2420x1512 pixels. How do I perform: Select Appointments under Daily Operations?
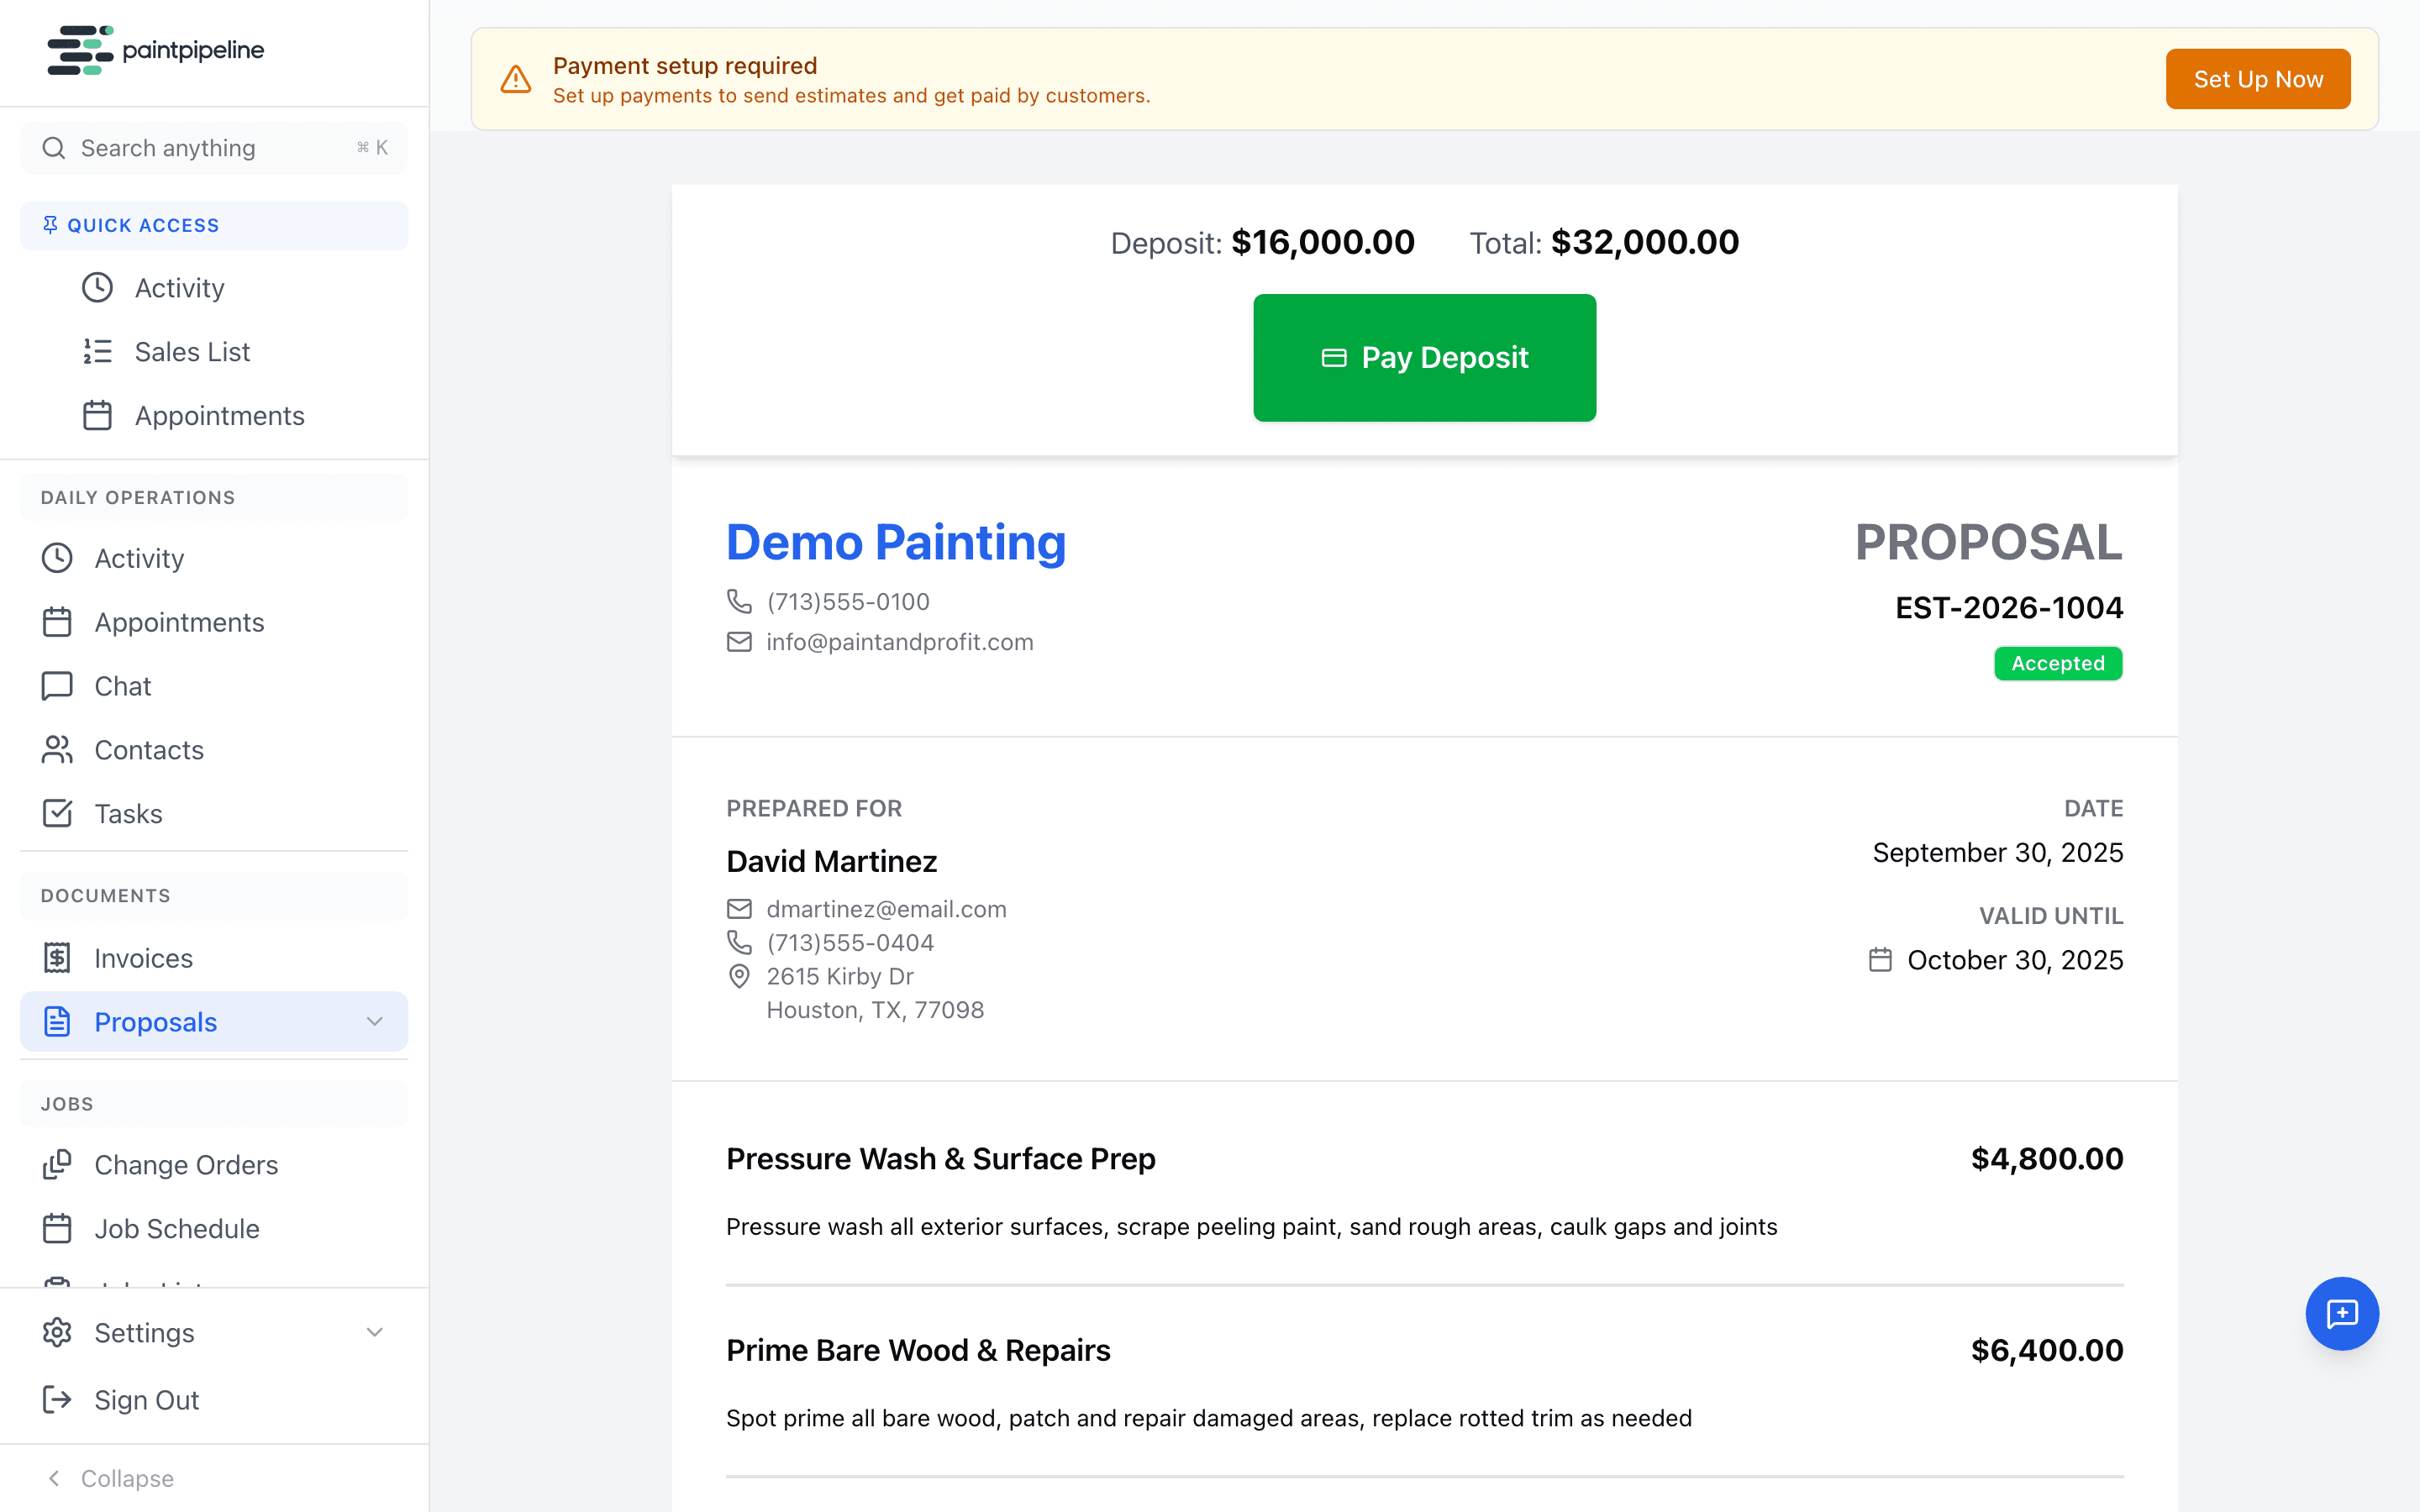tap(179, 622)
